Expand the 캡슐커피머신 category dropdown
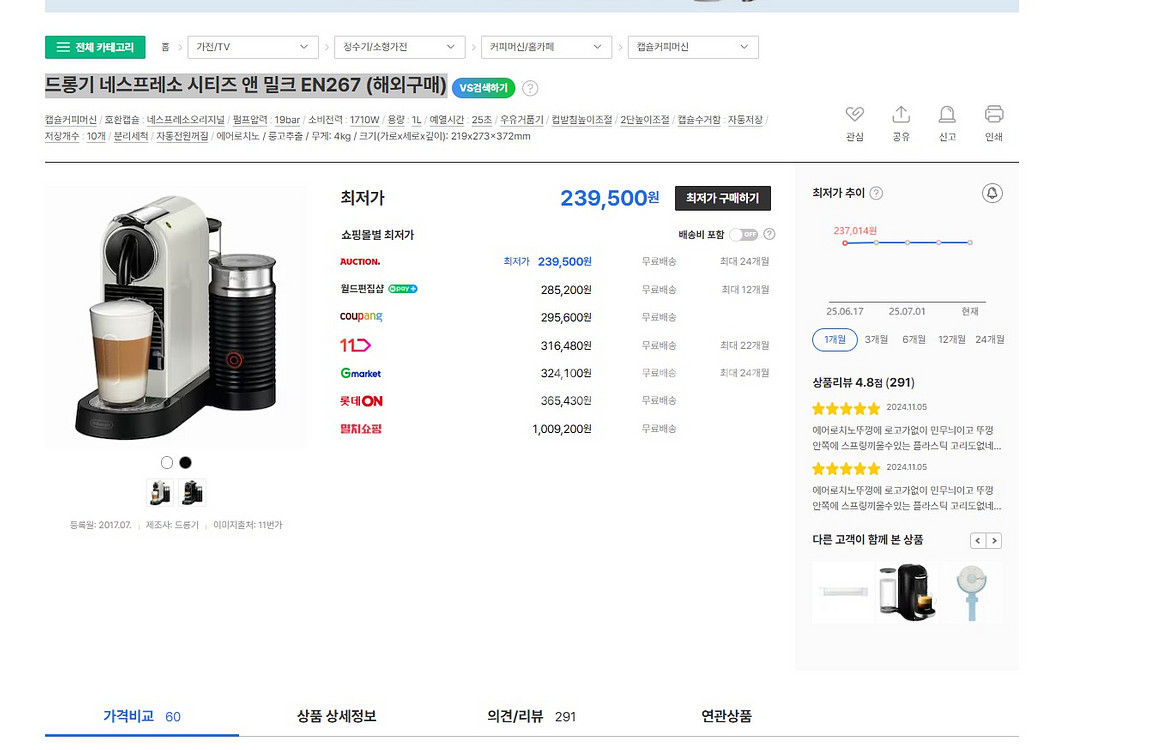The image size is (1158, 750). tap(693, 47)
